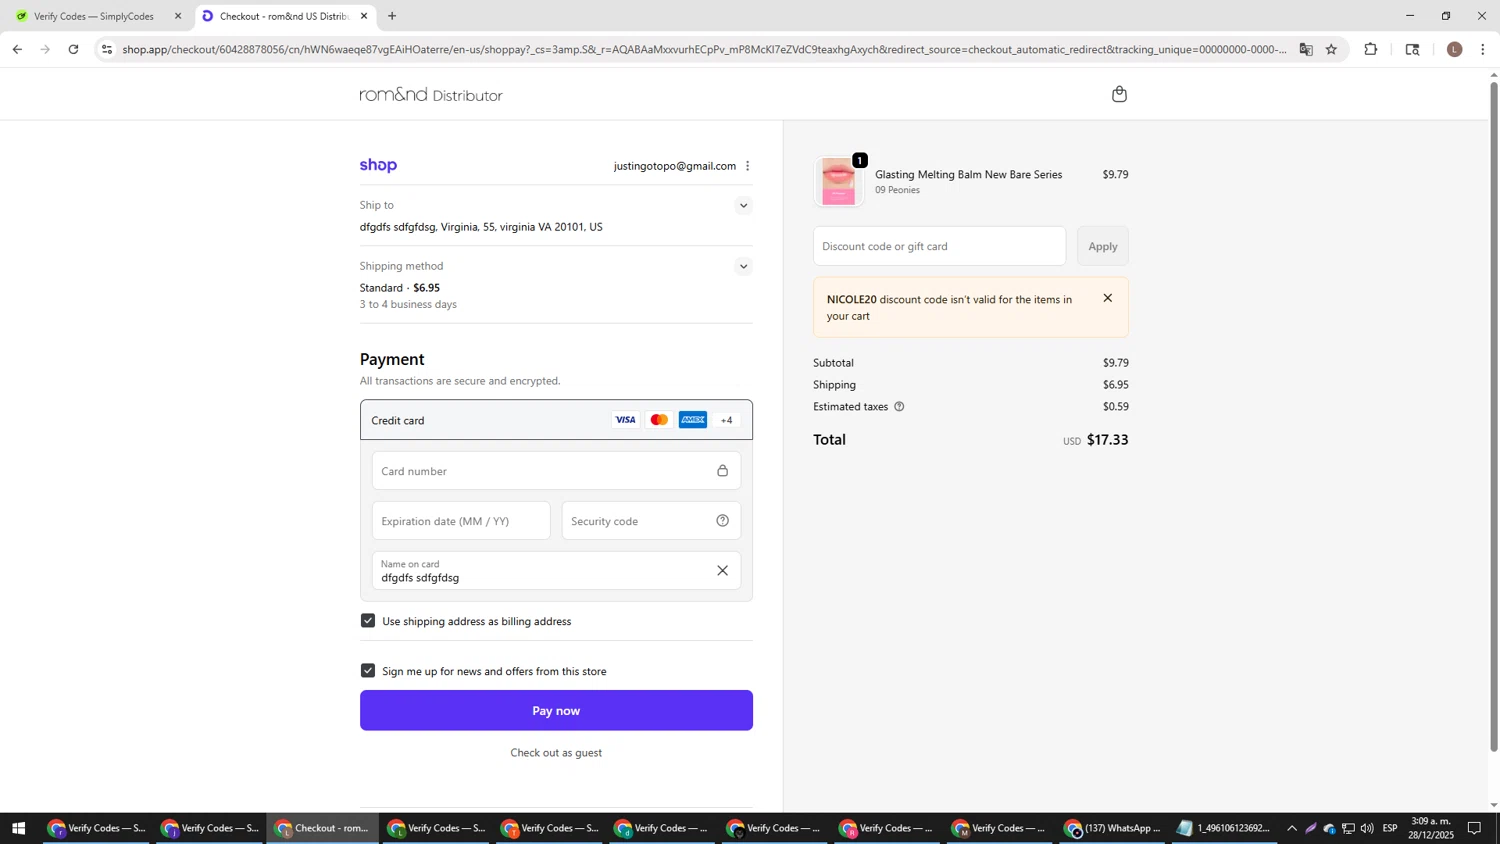Open the estimated taxes info icon
This screenshot has width=1500, height=844.
899,407
